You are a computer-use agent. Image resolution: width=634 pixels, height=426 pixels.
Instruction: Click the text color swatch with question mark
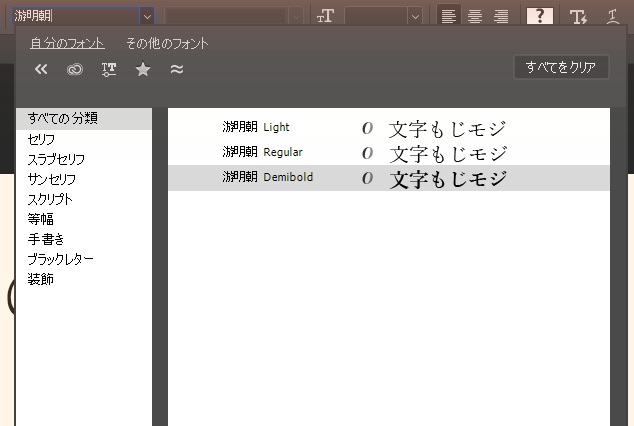coord(540,16)
